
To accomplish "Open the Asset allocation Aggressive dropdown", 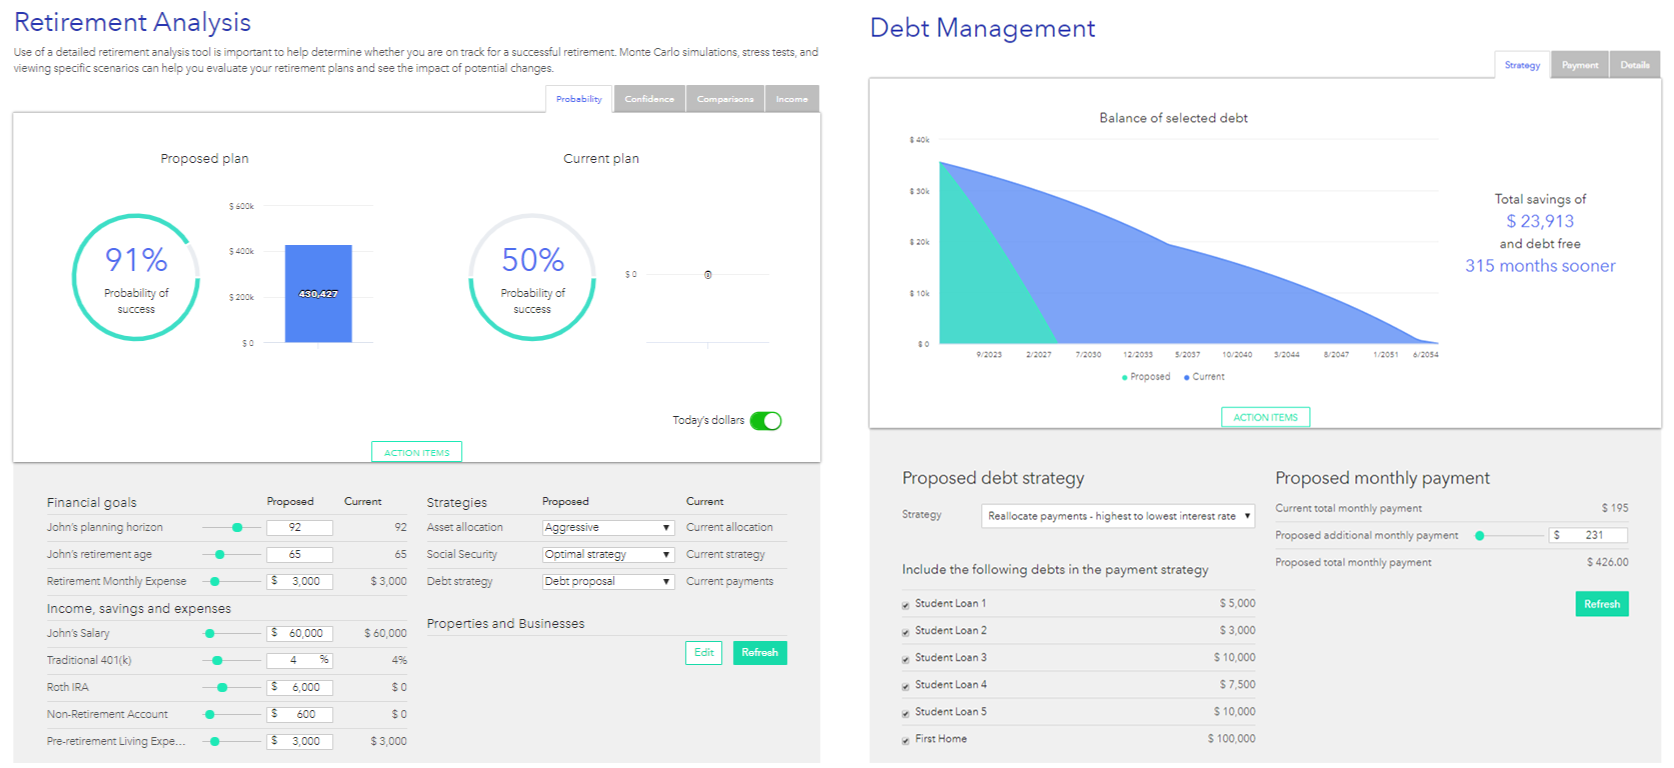I will 608,528.
